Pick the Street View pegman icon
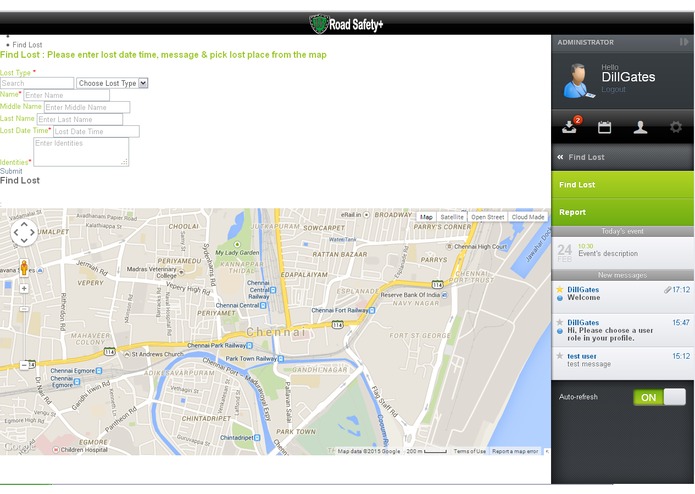This screenshot has height=494, width=695. click(24, 268)
